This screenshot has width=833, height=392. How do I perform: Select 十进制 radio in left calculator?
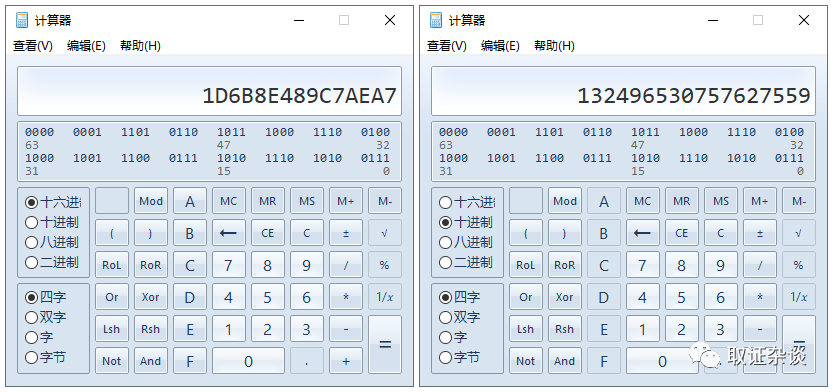point(52,222)
